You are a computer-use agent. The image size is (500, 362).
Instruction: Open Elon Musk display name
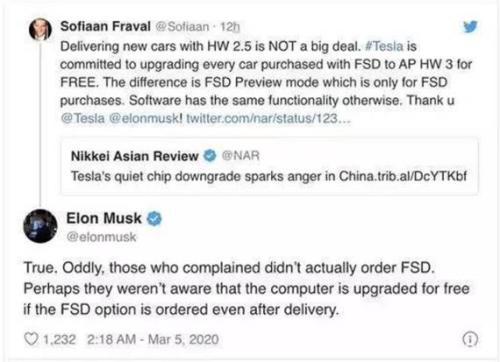104,218
